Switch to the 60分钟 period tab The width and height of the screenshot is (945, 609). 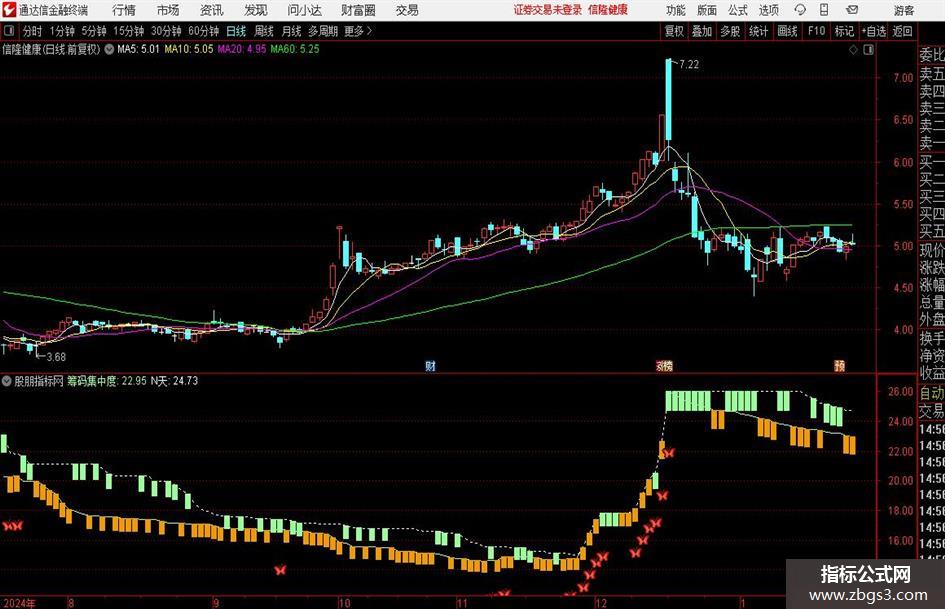[204, 31]
